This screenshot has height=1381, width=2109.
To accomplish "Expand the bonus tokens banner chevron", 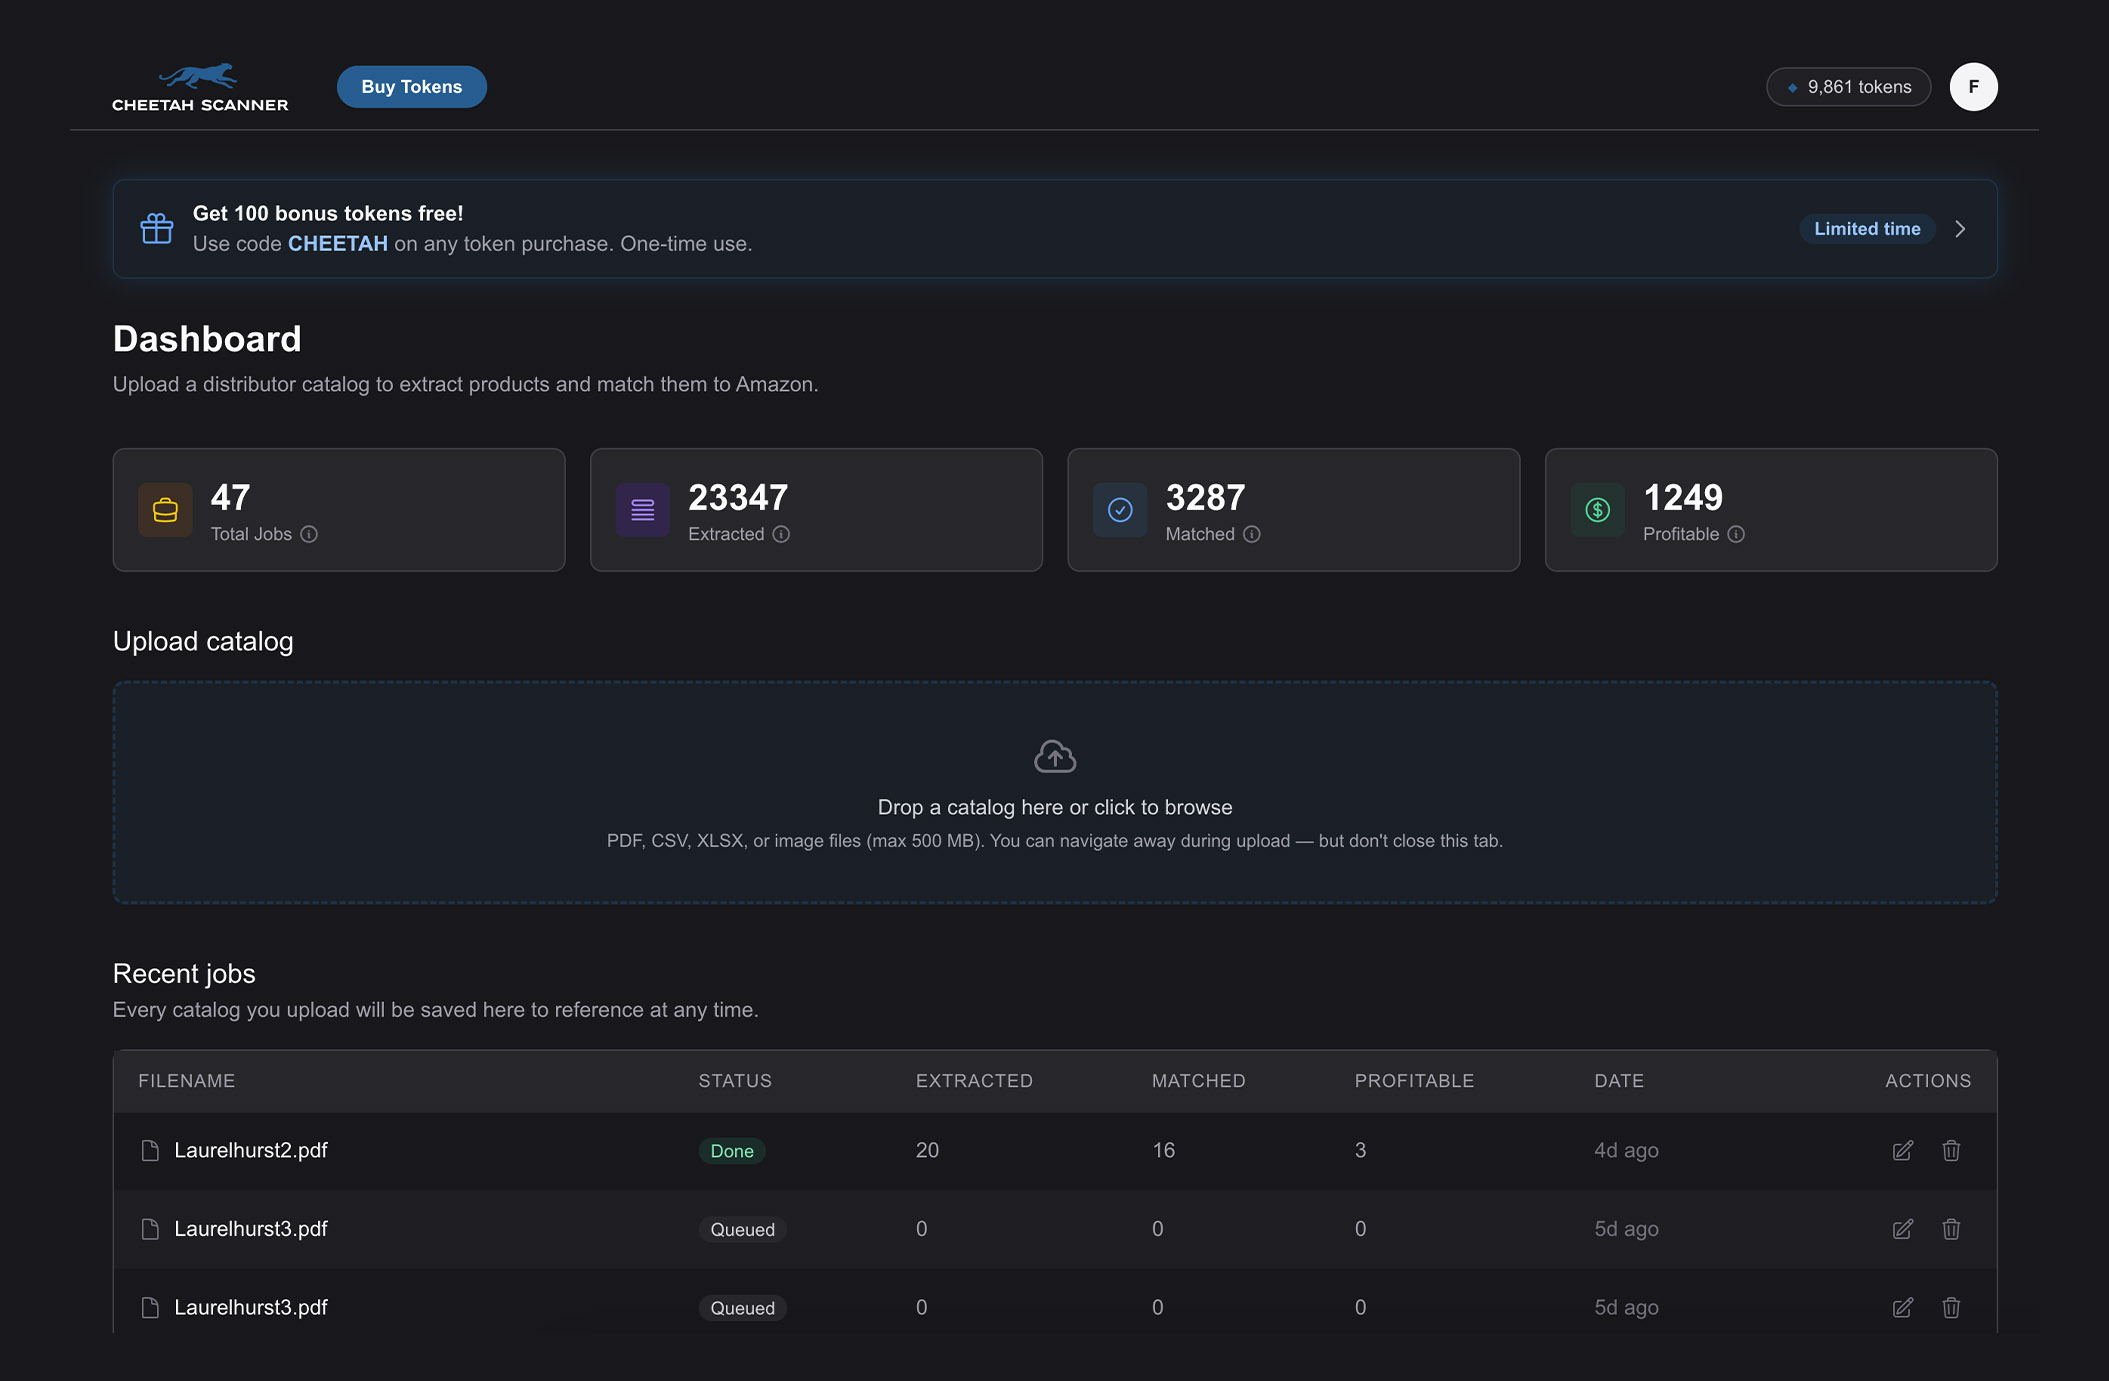I will (1960, 229).
